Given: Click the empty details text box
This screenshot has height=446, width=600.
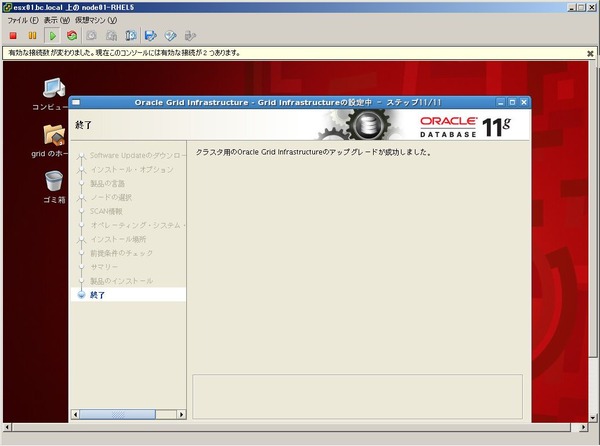Looking at the screenshot, I should pyautogui.click(x=357, y=397).
